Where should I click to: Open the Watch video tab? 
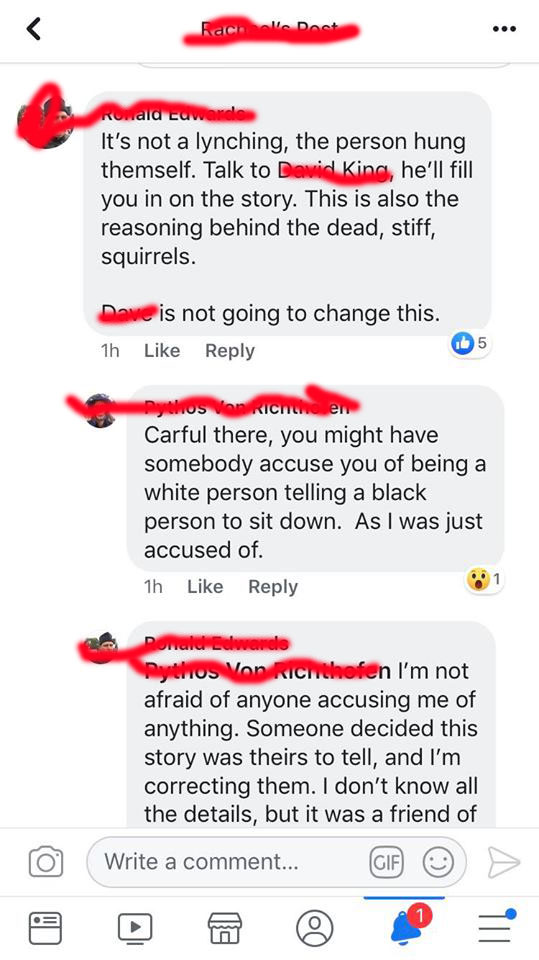tap(135, 928)
